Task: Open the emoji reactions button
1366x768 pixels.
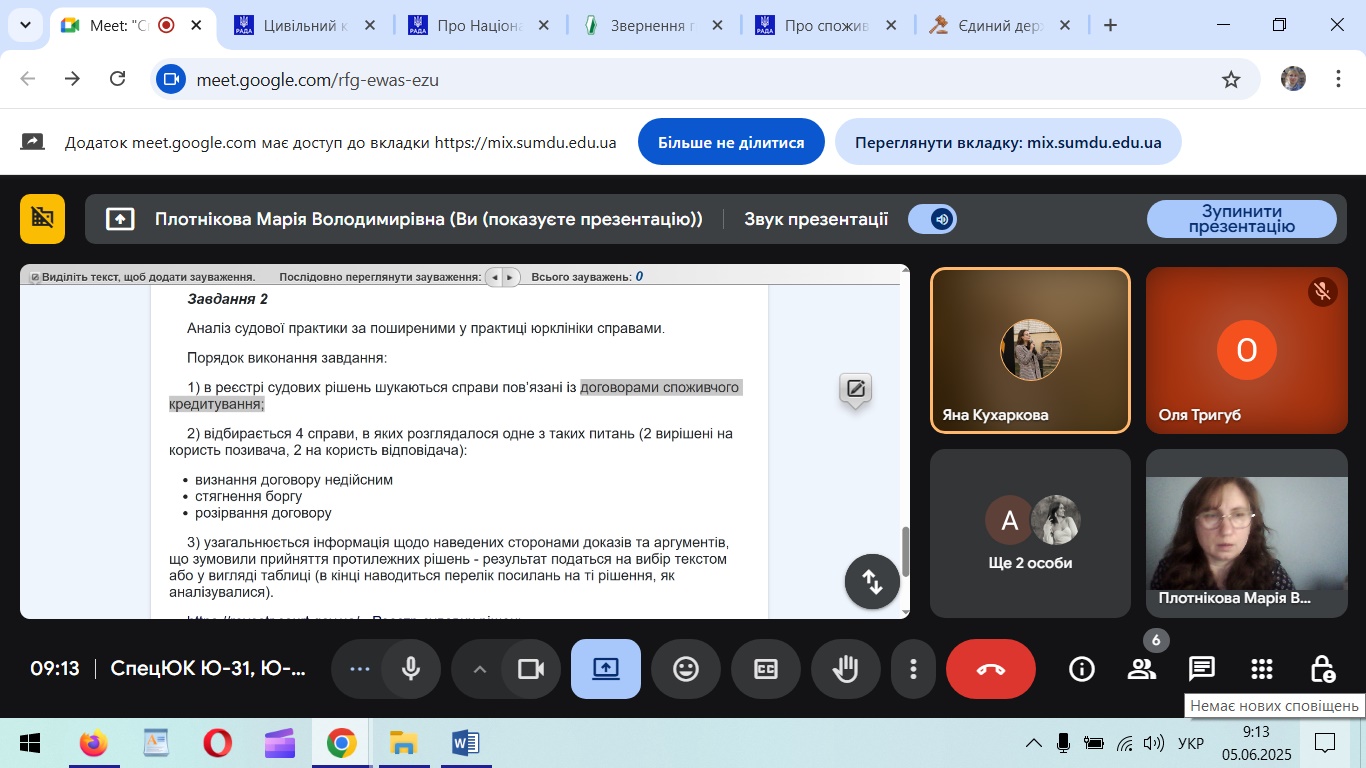Action: click(686, 669)
